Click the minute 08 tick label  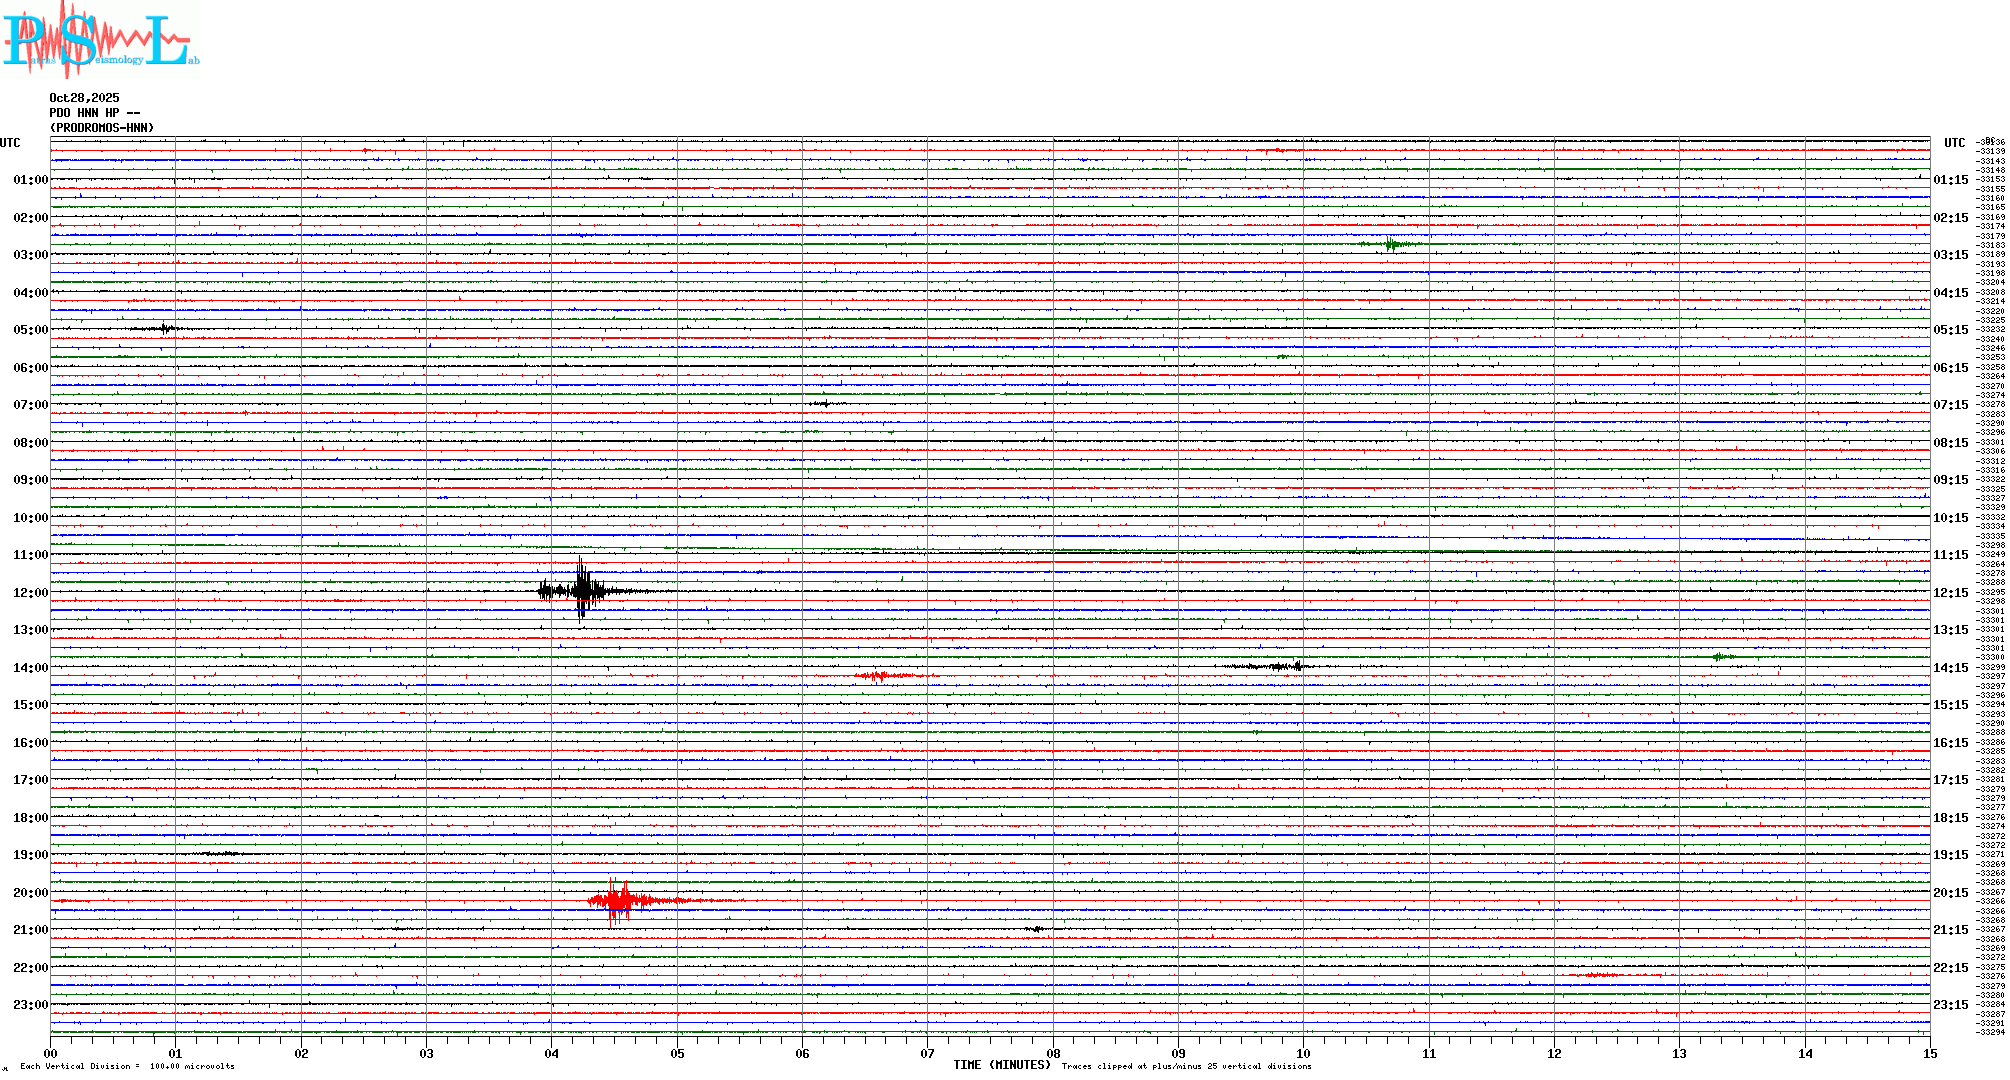coord(1053,1053)
